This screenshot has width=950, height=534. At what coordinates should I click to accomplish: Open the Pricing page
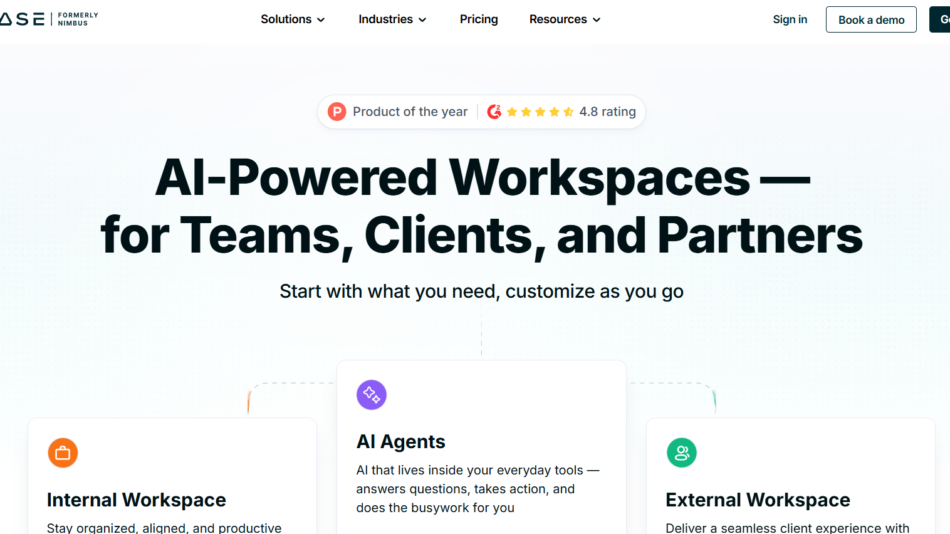pos(479,19)
